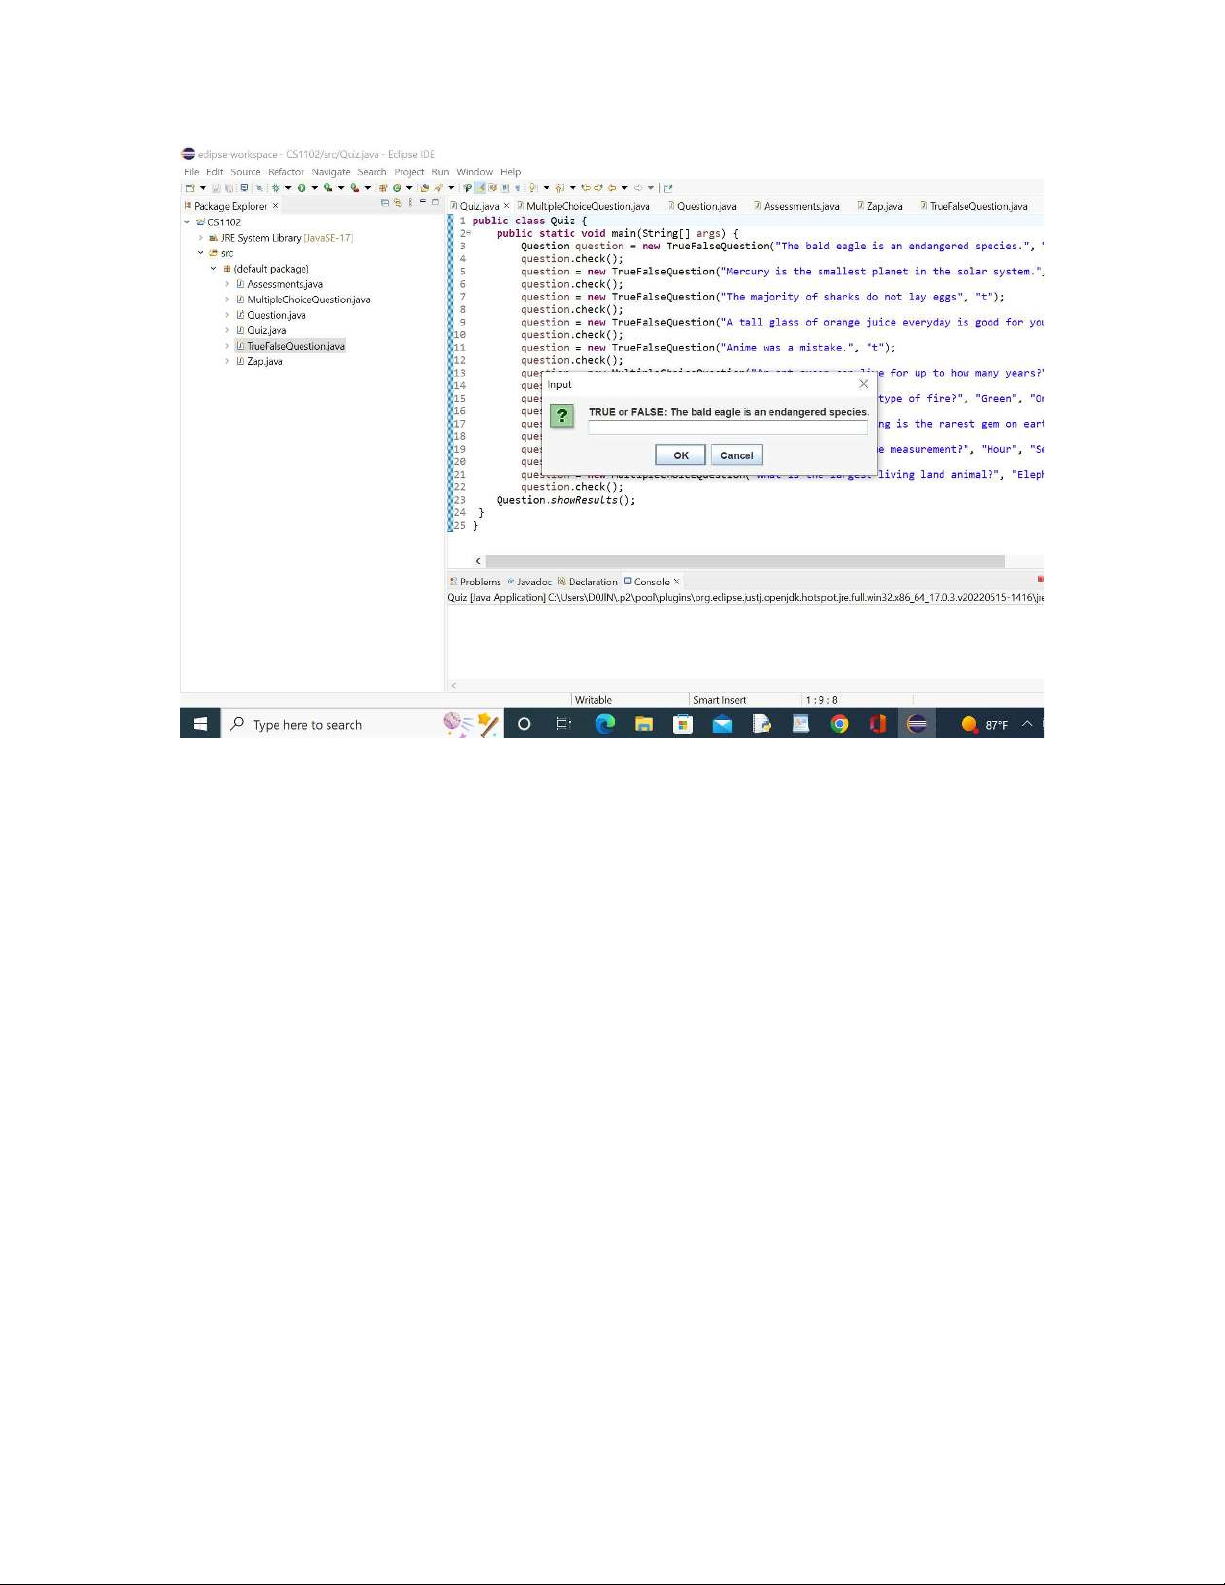Open the Run dropdown arrow next to Run button
The image size is (1225, 1585).
(314, 188)
